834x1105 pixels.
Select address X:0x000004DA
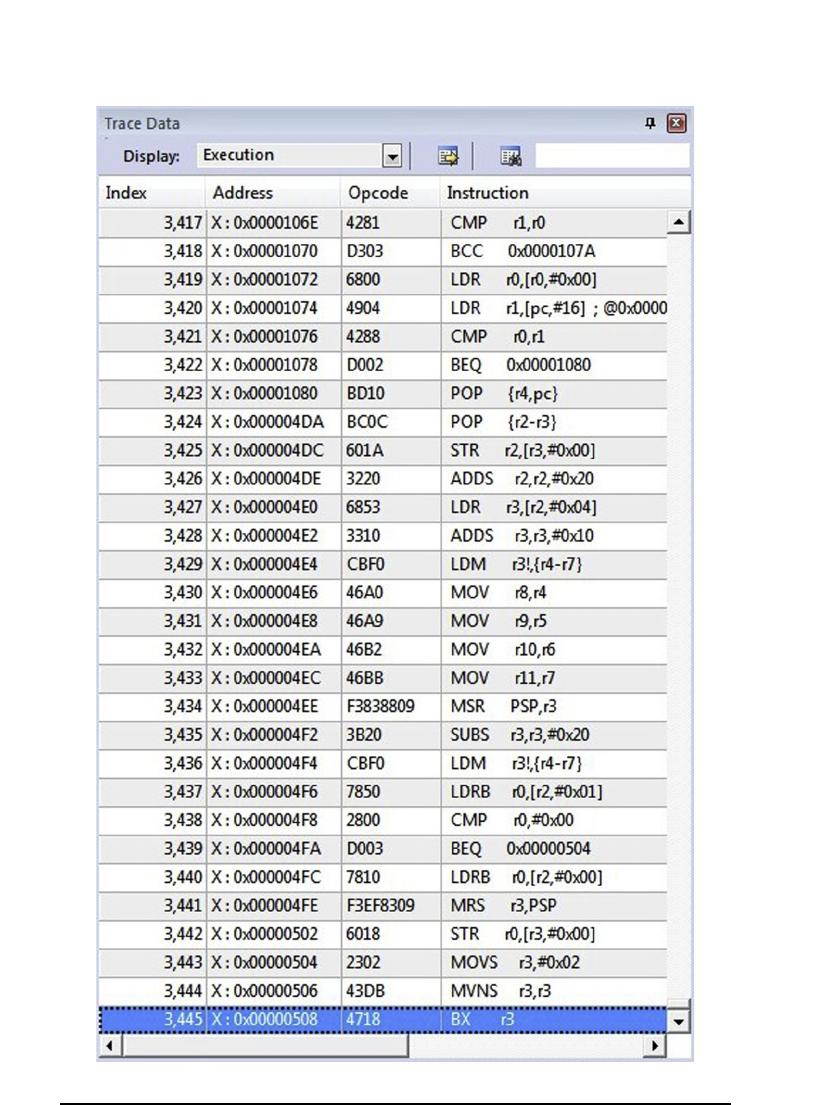266,421
